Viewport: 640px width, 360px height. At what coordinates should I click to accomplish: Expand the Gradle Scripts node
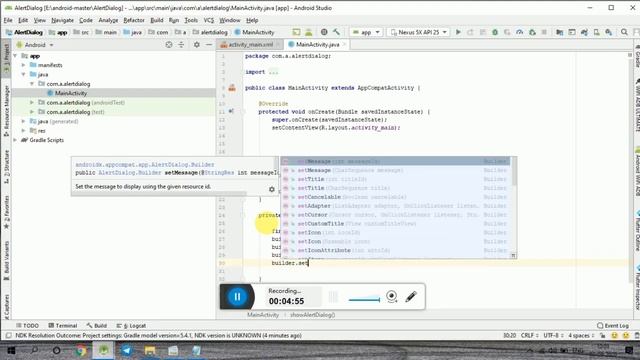tap(16, 140)
